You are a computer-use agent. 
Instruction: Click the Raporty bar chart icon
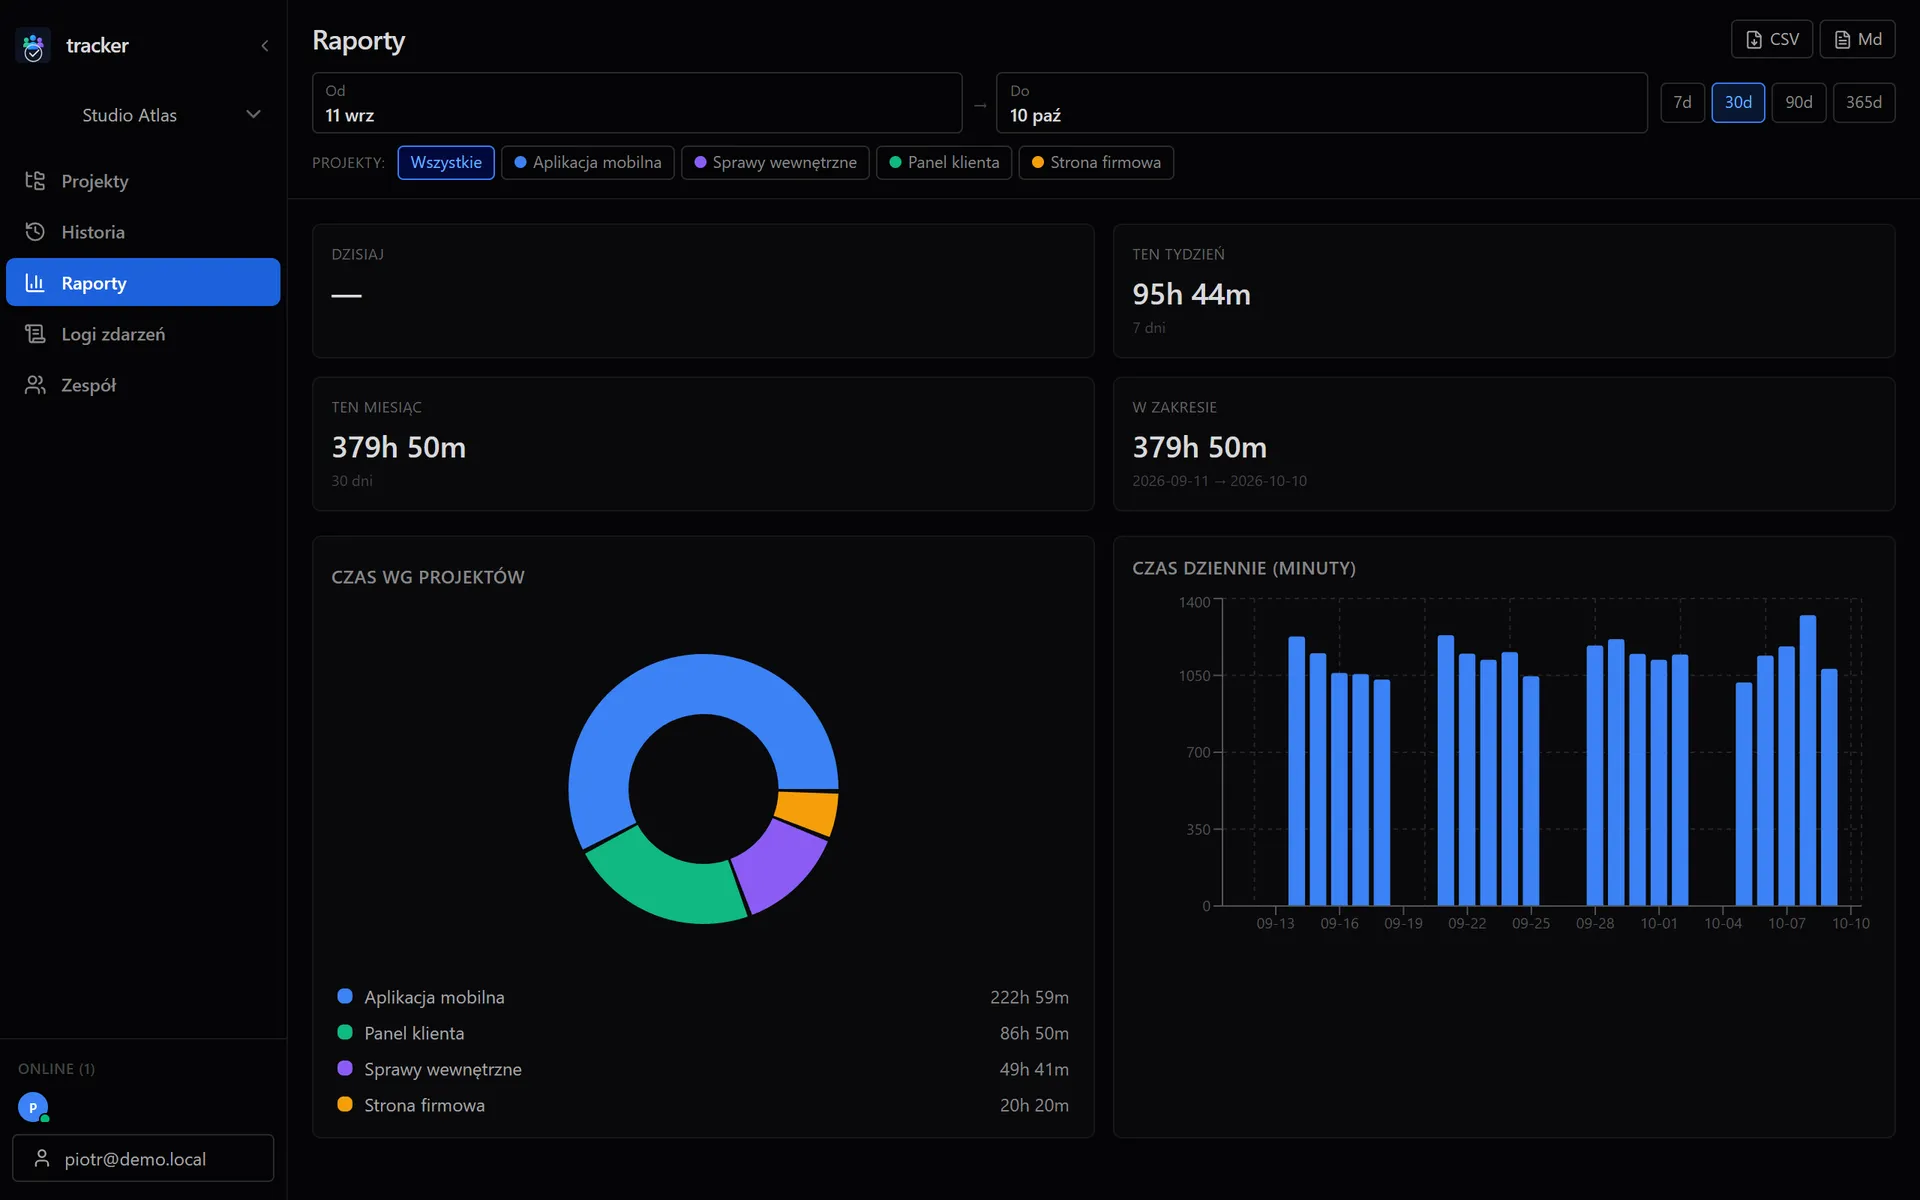click(35, 283)
